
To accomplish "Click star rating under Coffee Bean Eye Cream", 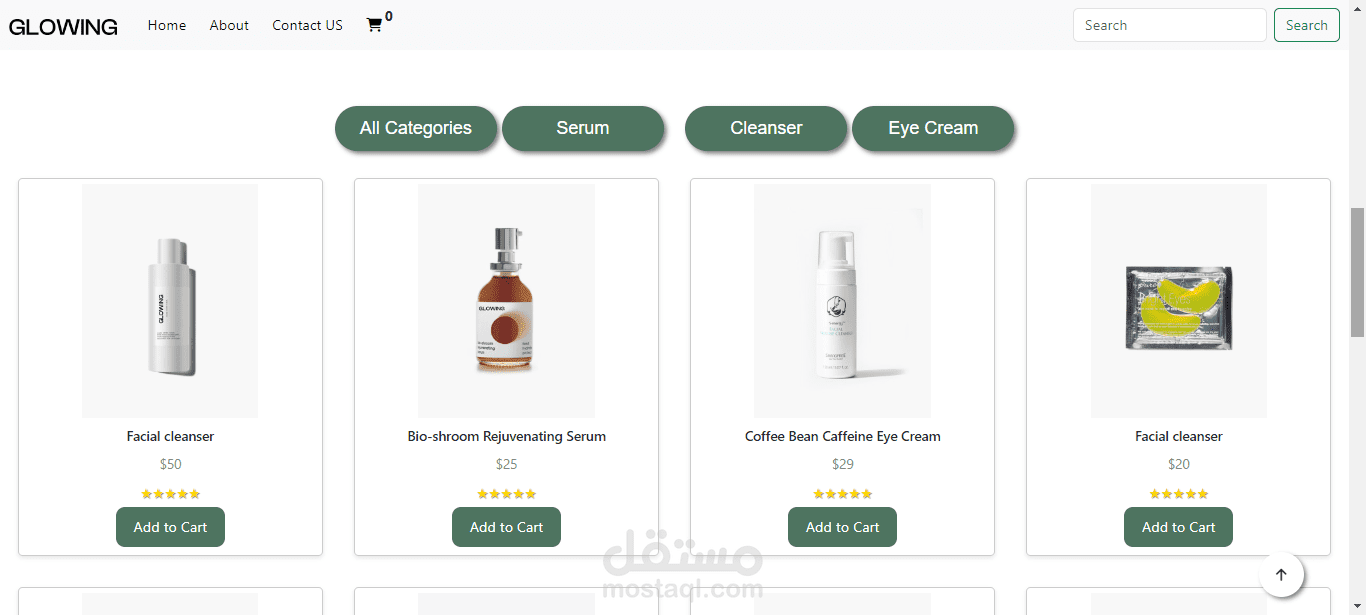I will (842, 494).
